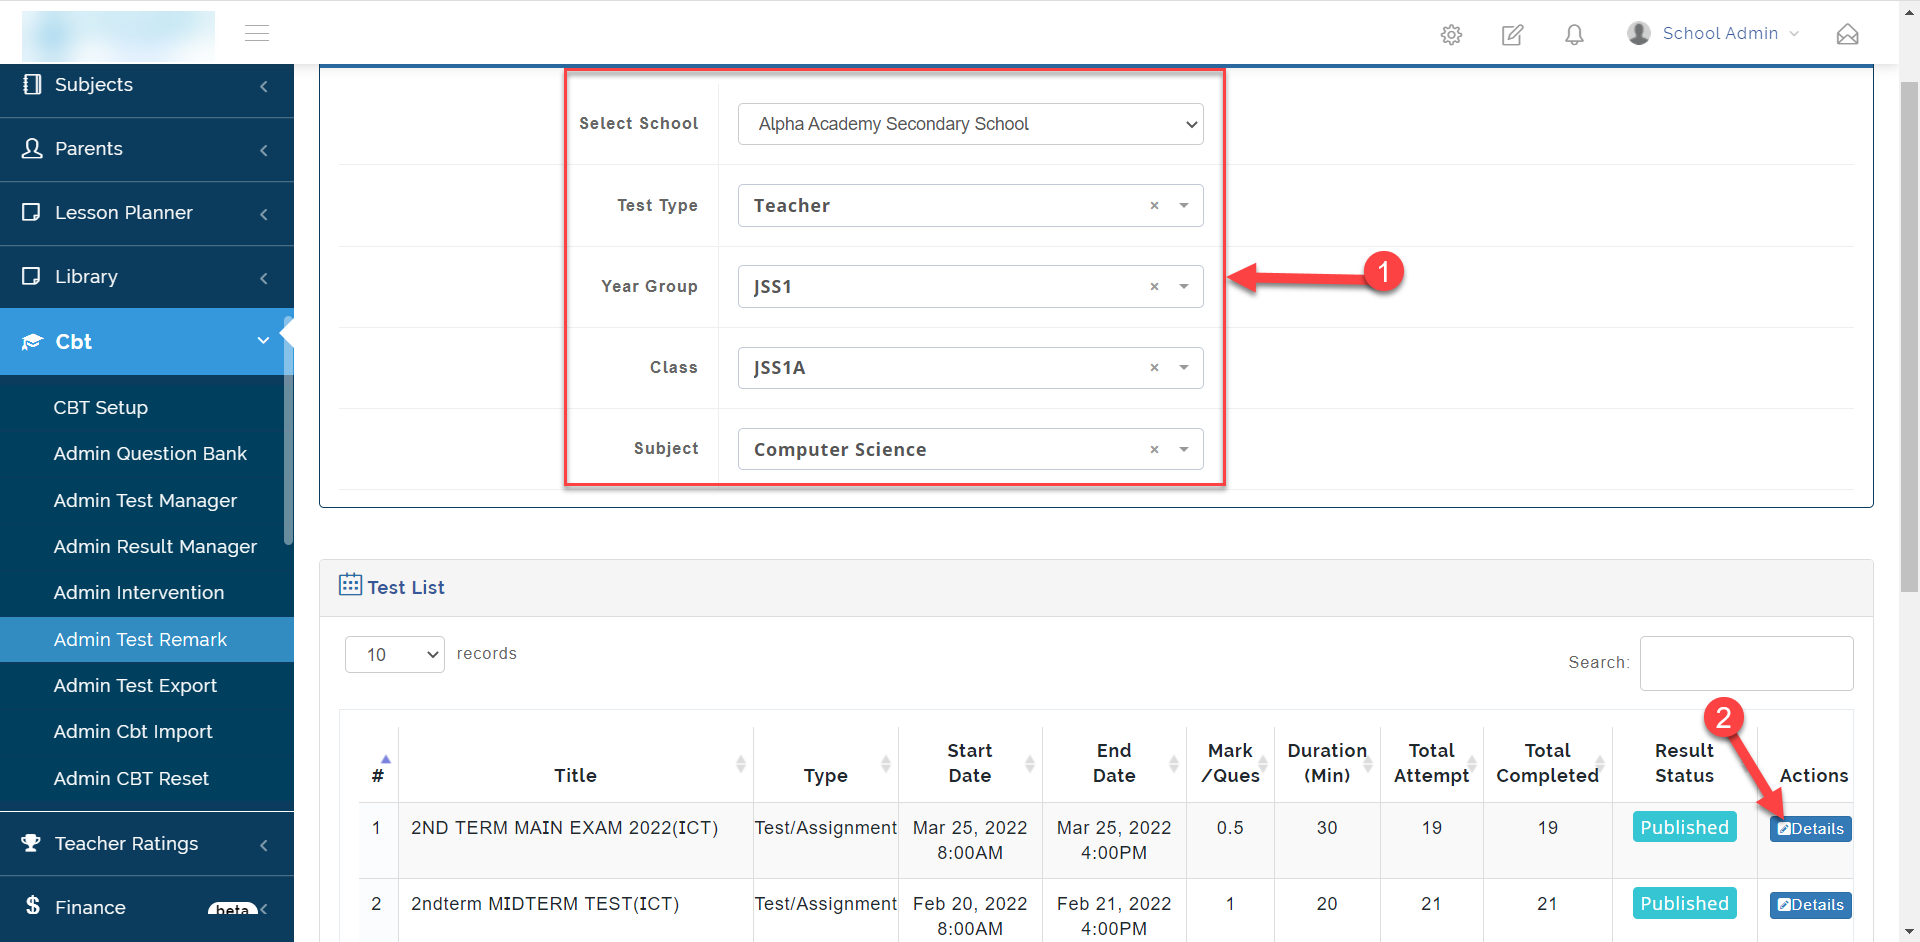This screenshot has width=1920, height=942.
Task: Open CBT Setup submenu item
Action: tap(101, 407)
